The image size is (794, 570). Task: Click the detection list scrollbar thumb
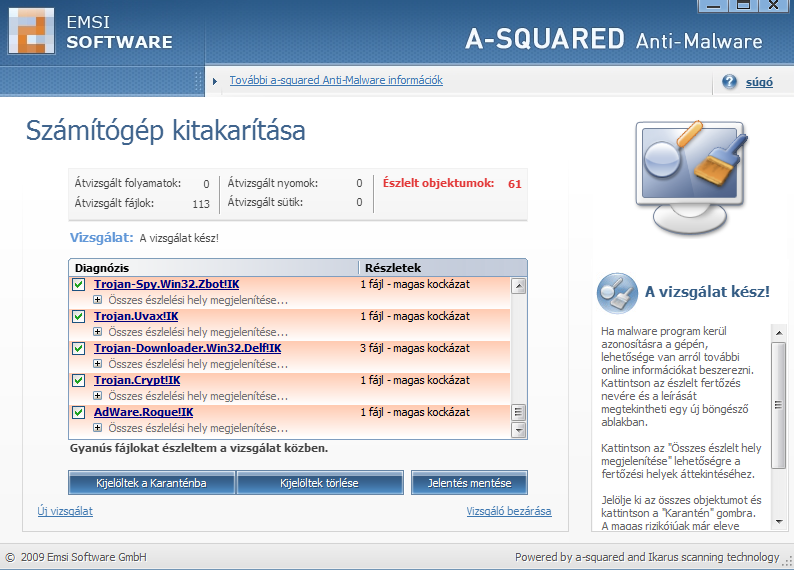click(519, 412)
